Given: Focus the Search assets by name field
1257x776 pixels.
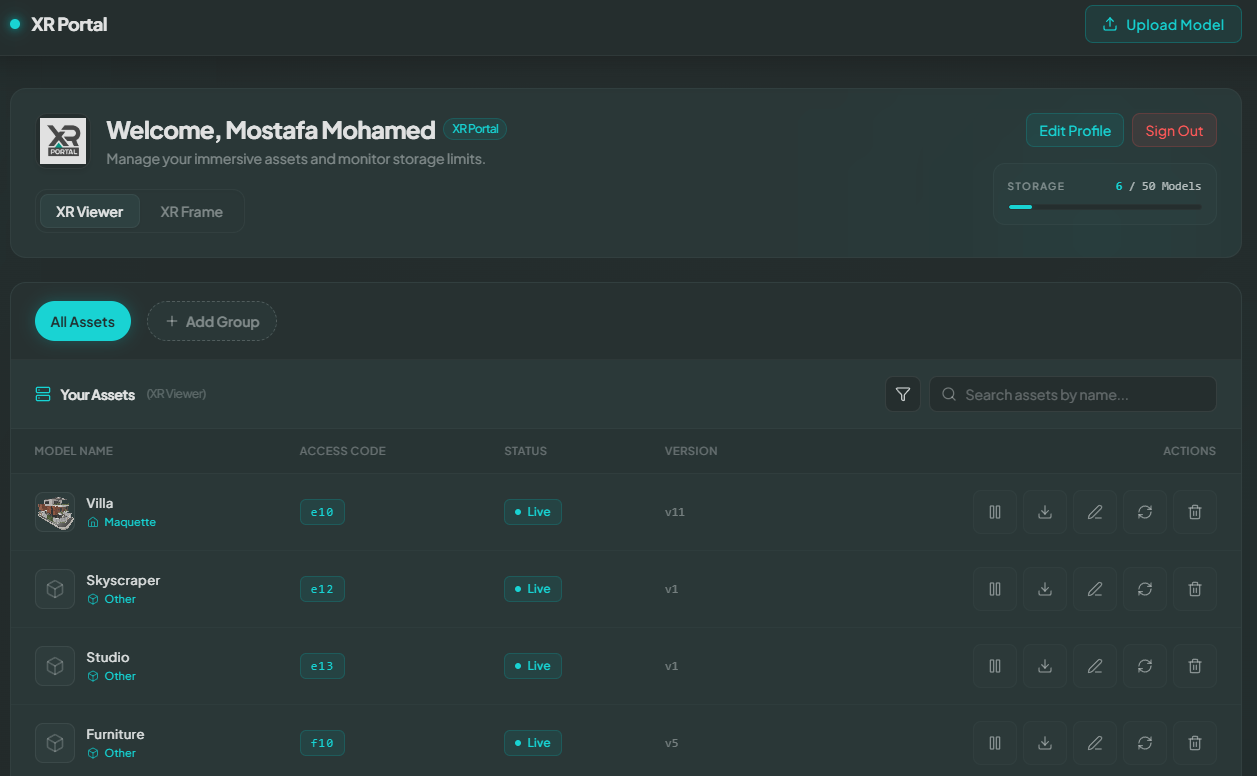Looking at the screenshot, I should pyautogui.click(x=1073, y=394).
